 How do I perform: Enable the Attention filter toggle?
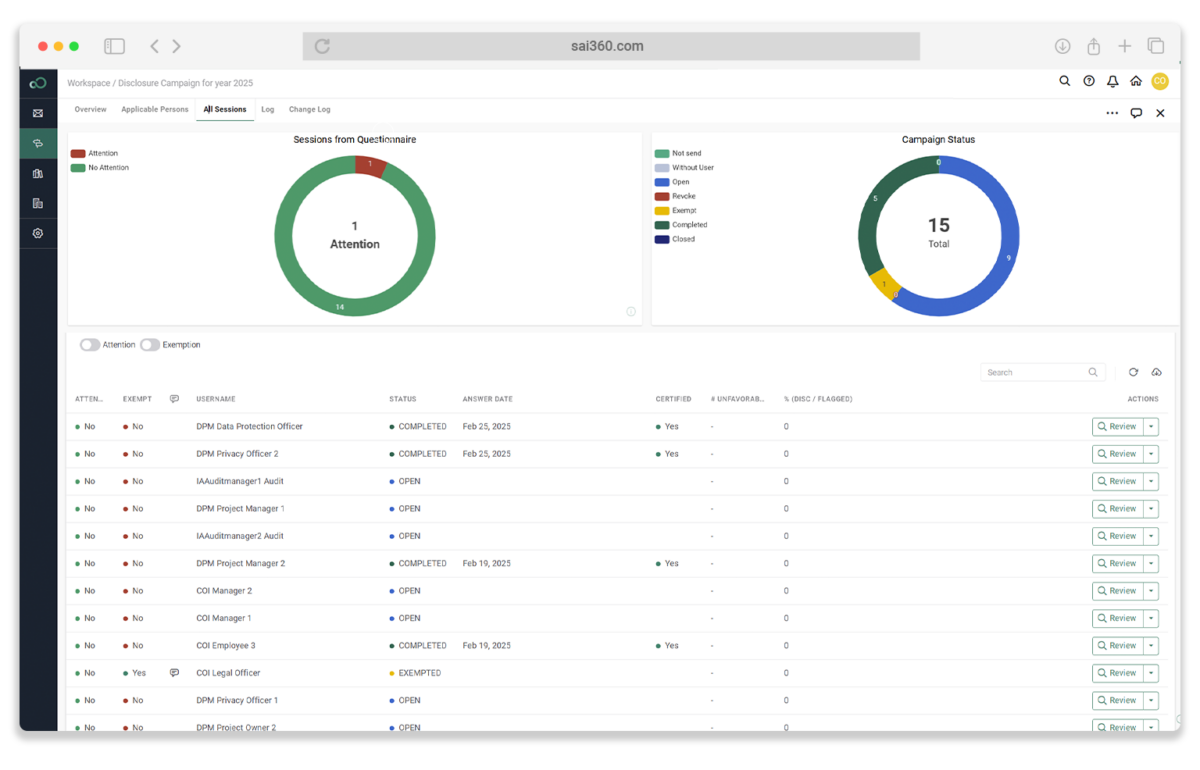89,344
